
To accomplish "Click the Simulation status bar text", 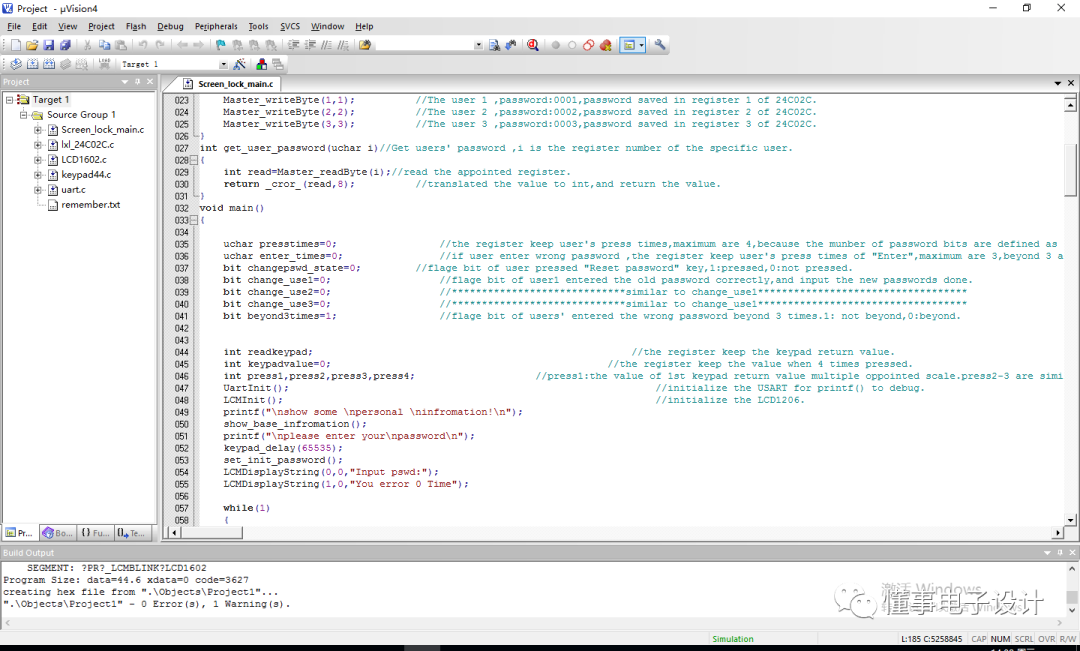I will (733, 639).
